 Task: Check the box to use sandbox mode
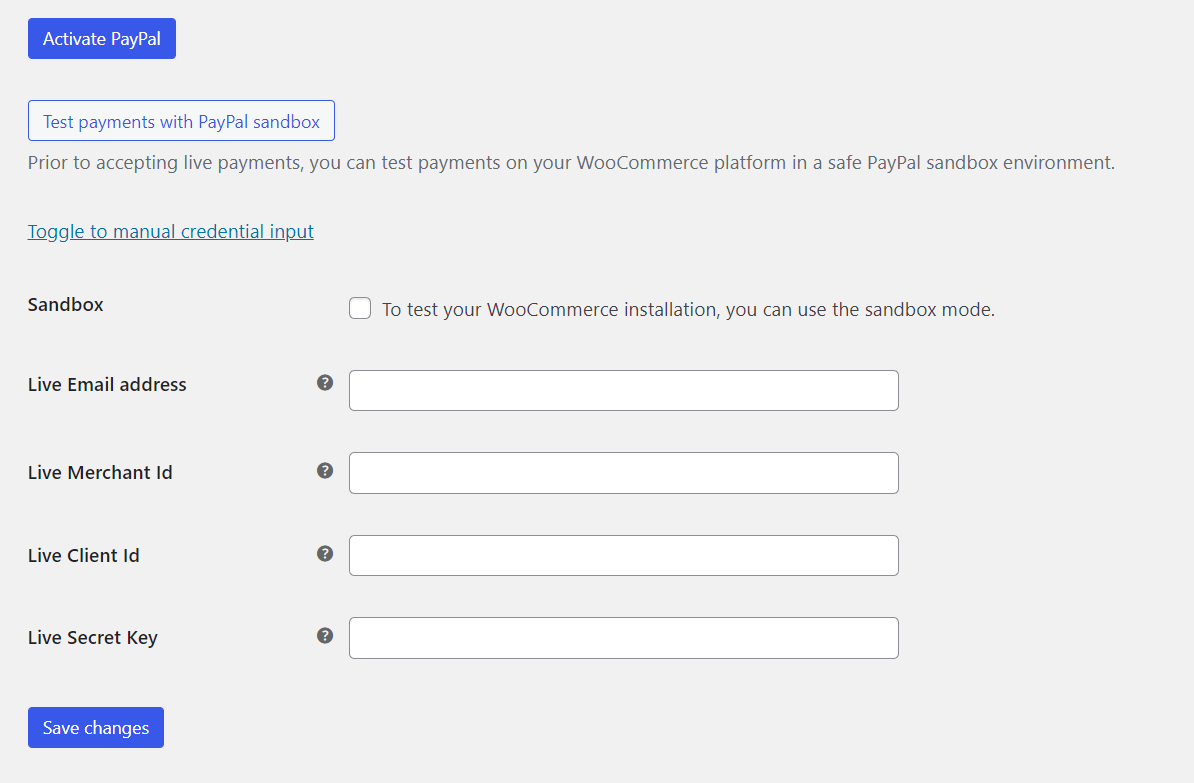[x=359, y=308]
